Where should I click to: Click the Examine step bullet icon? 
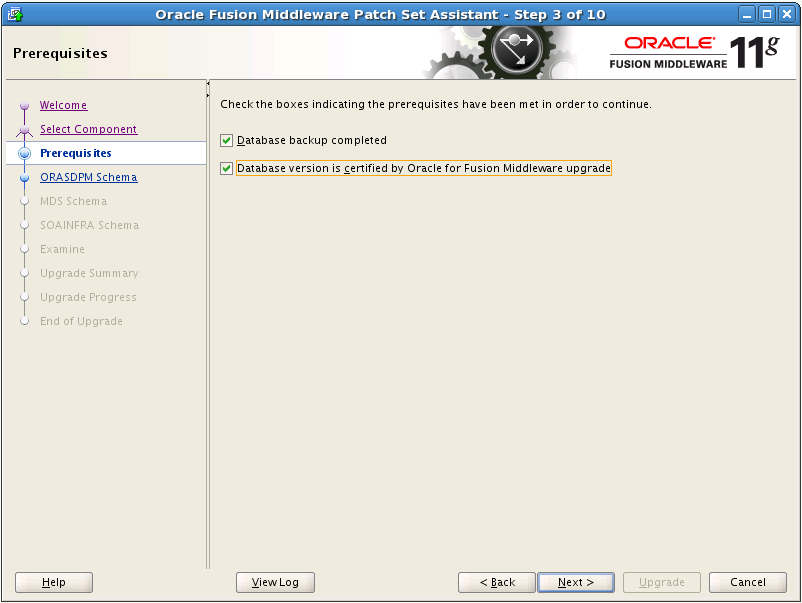(24, 250)
